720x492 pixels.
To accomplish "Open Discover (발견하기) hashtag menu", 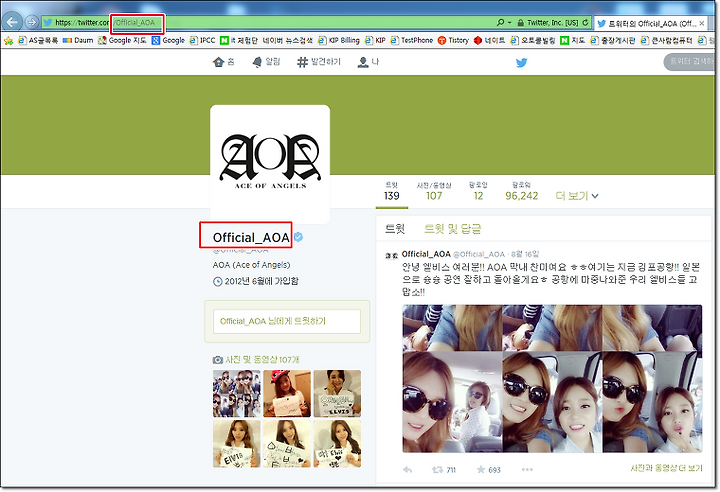I will 319,62.
